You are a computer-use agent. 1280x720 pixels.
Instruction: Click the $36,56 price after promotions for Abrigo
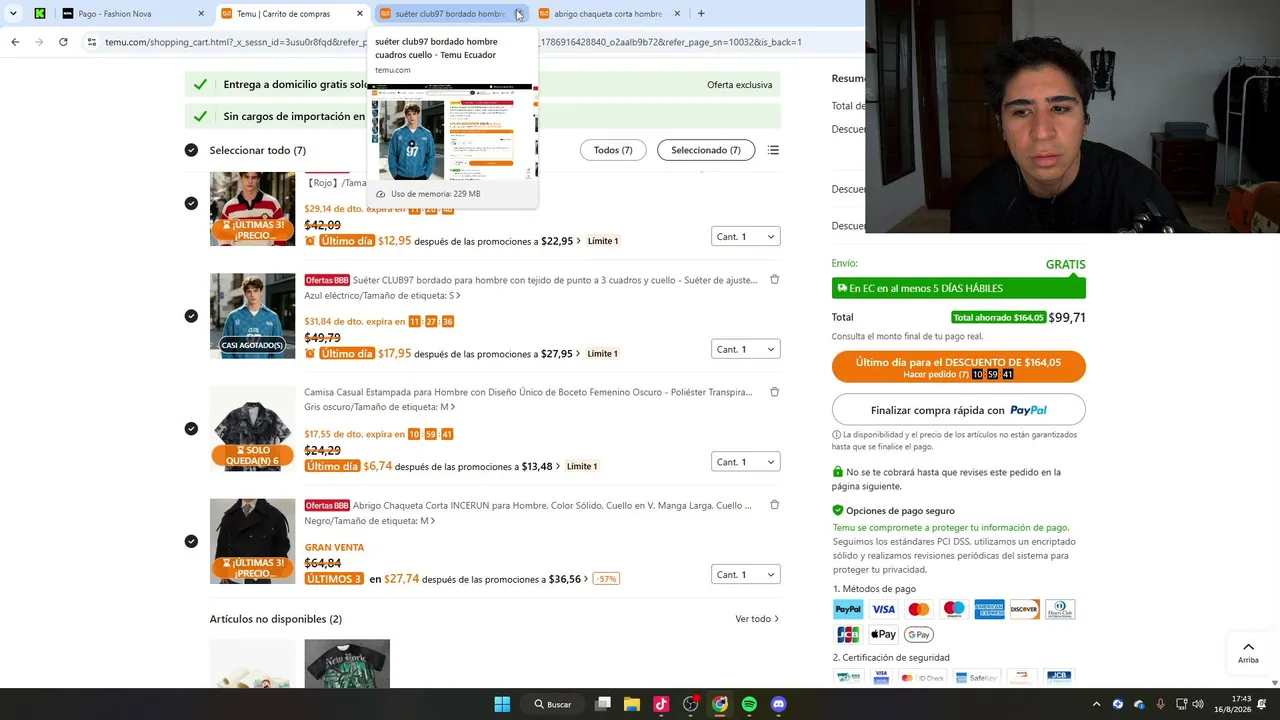564,579
